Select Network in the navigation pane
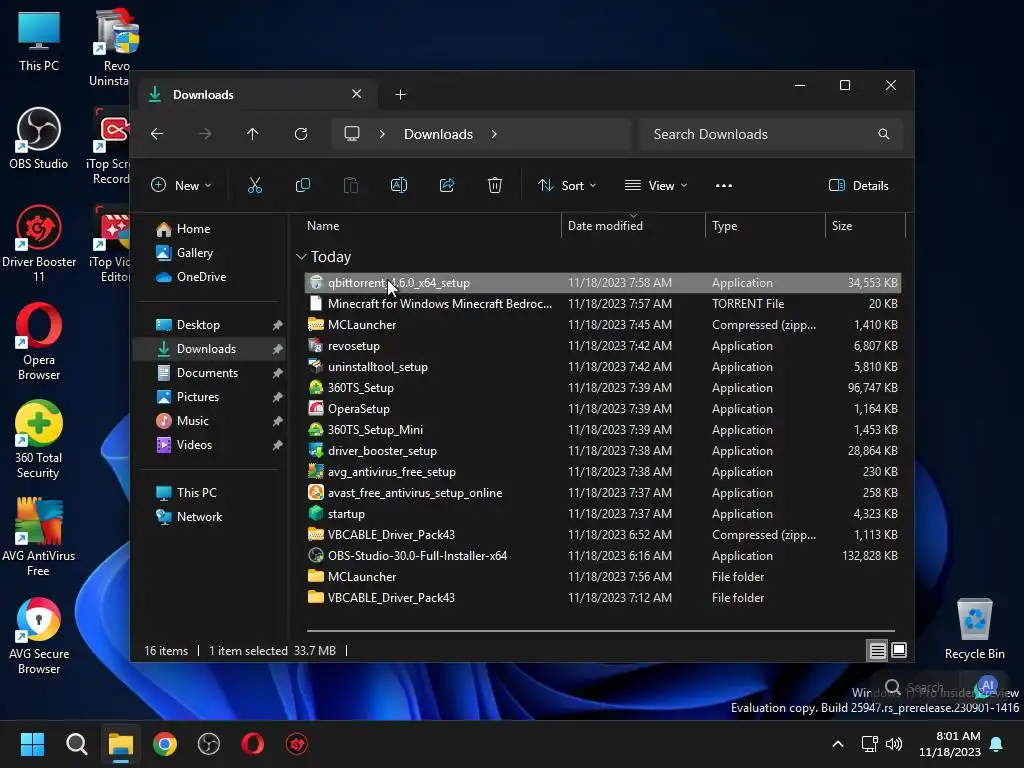 189,517
